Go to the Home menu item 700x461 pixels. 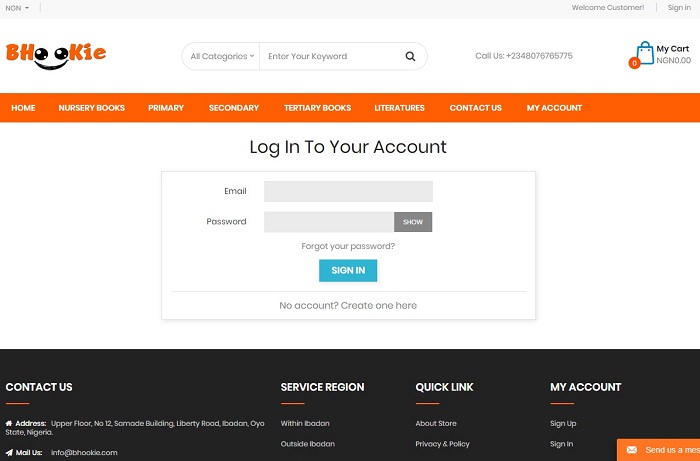point(23,108)
